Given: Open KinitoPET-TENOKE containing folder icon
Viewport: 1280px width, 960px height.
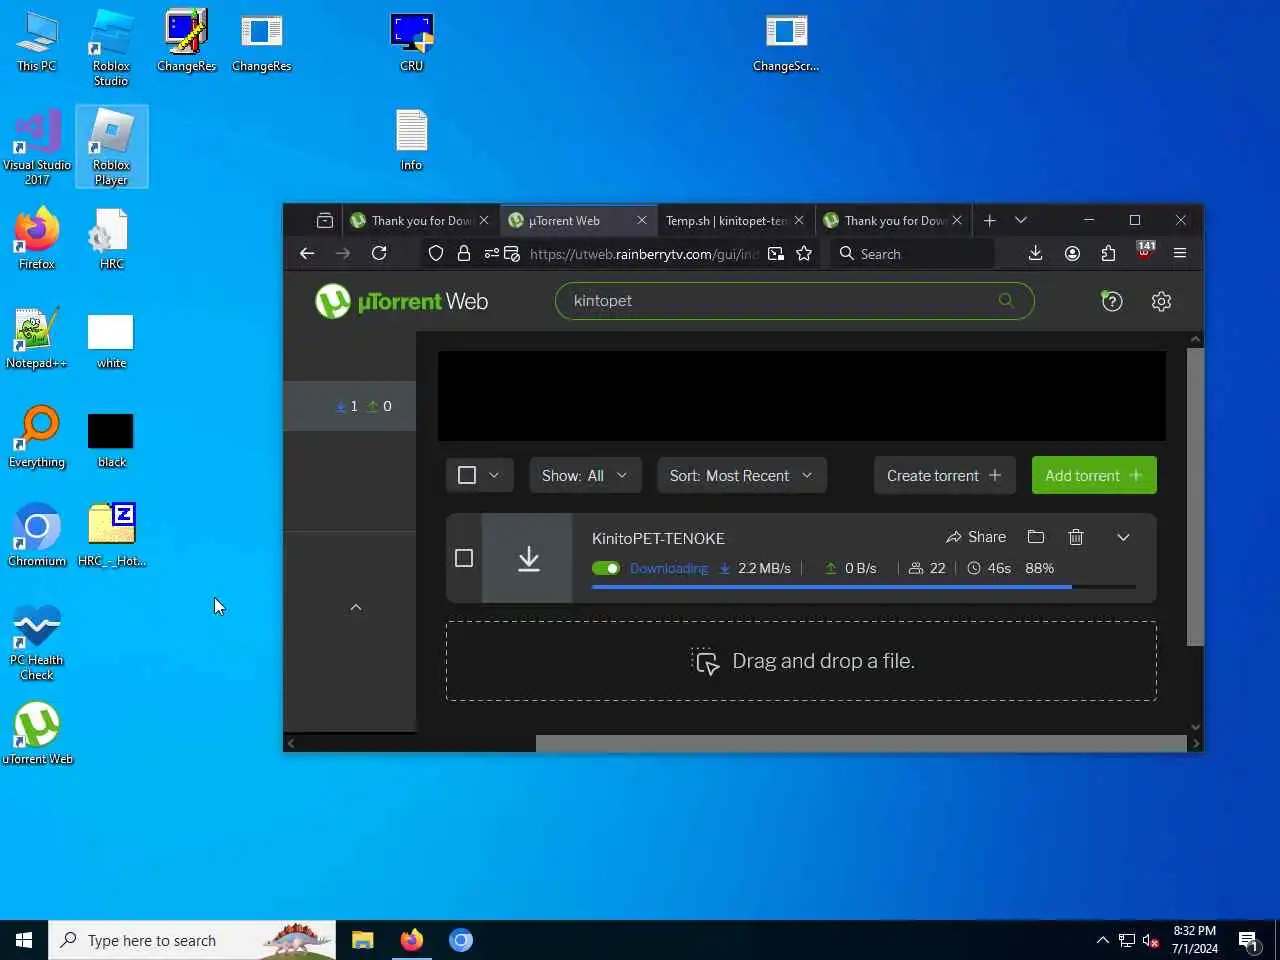Looking at the screenshot, I should point(1036,537).
